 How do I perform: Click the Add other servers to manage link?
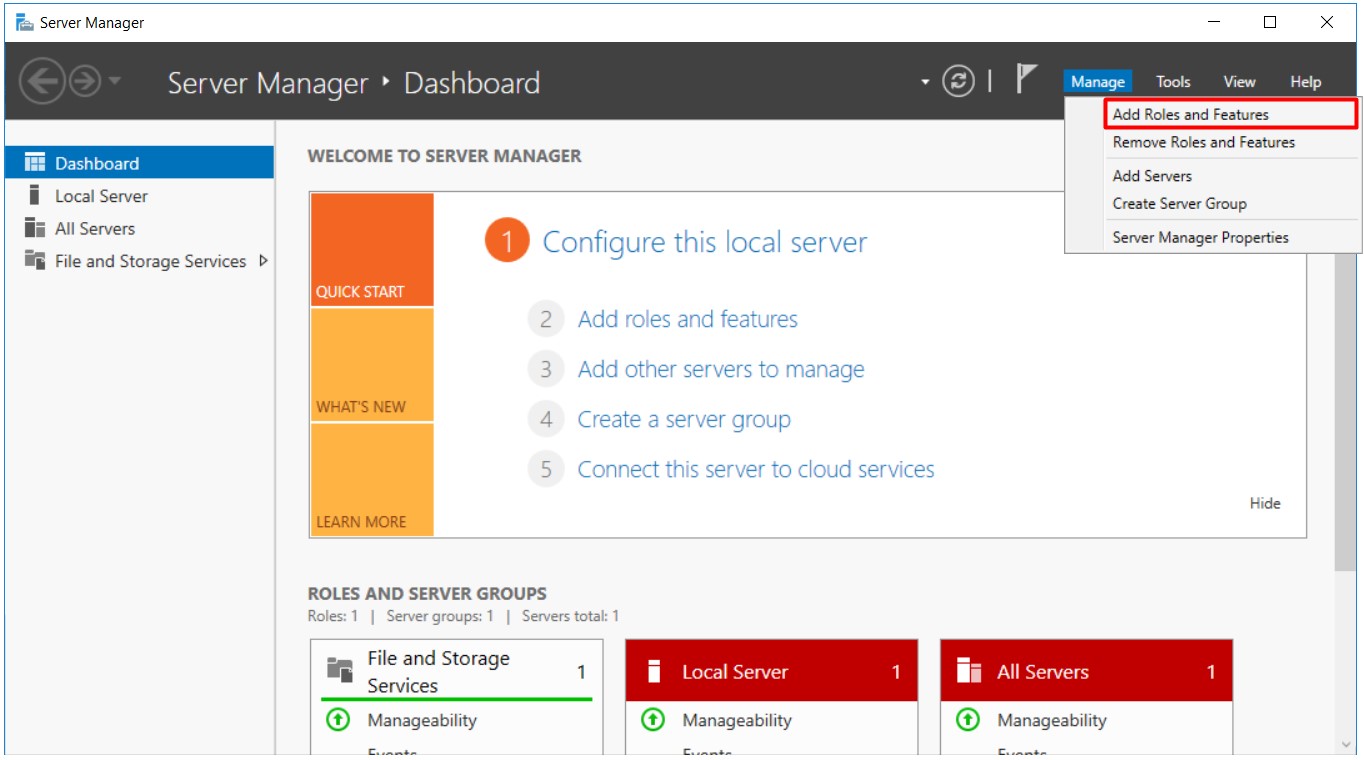(721, 369)
